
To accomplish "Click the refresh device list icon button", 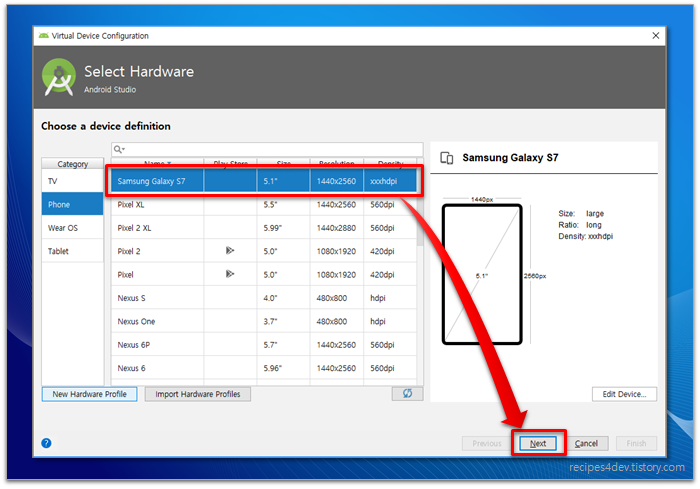I will coord(407,393).
